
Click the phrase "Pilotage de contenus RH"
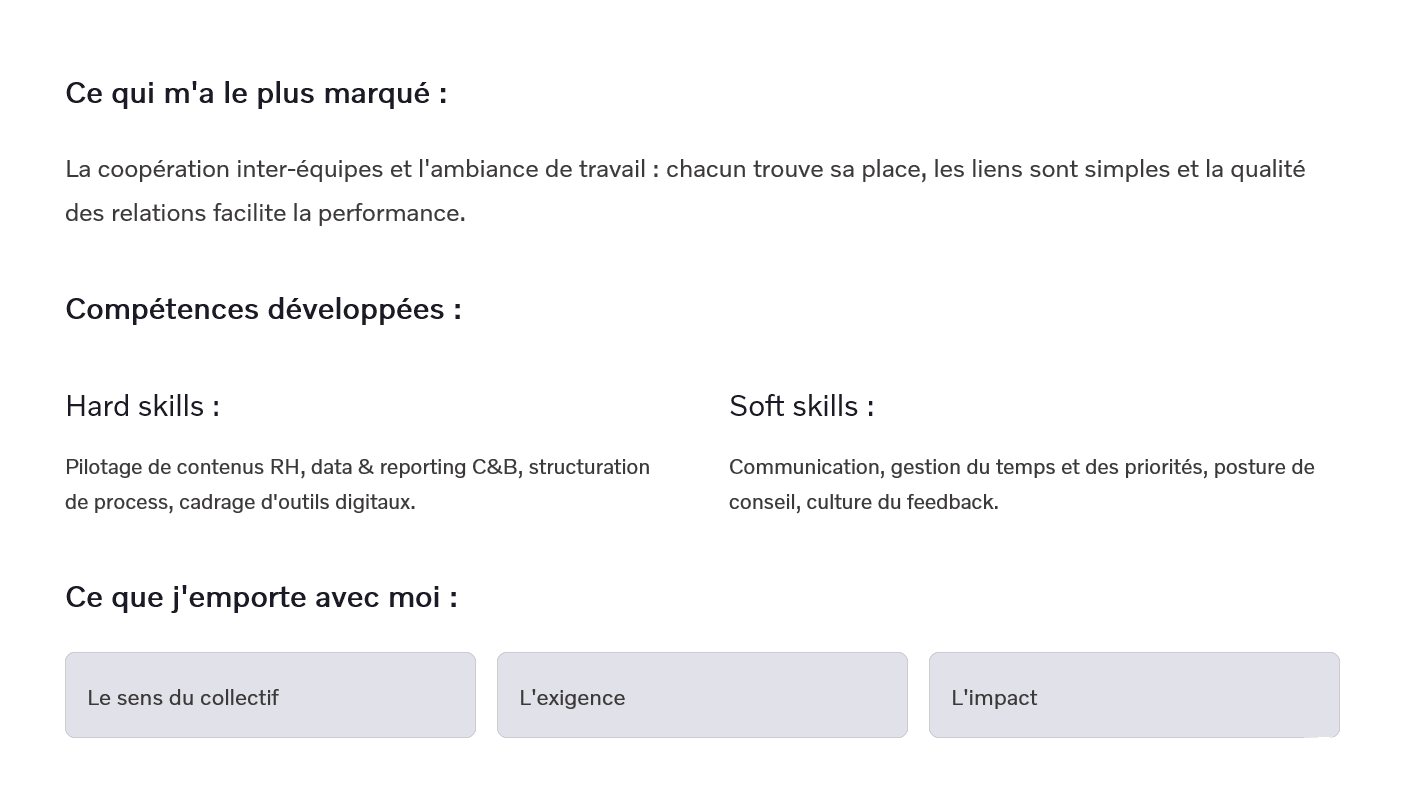pos(183,467)
